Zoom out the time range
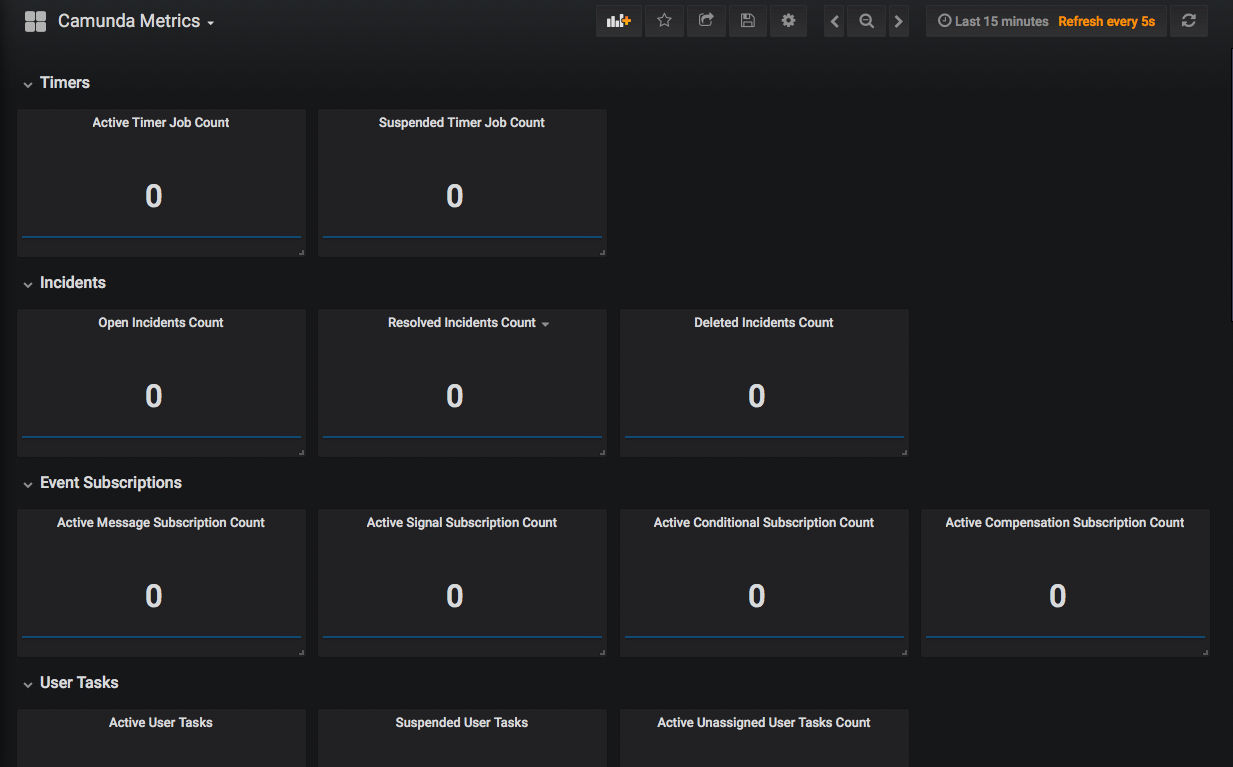The width and height of the screenshot is (1233, 767). (866, 21)
